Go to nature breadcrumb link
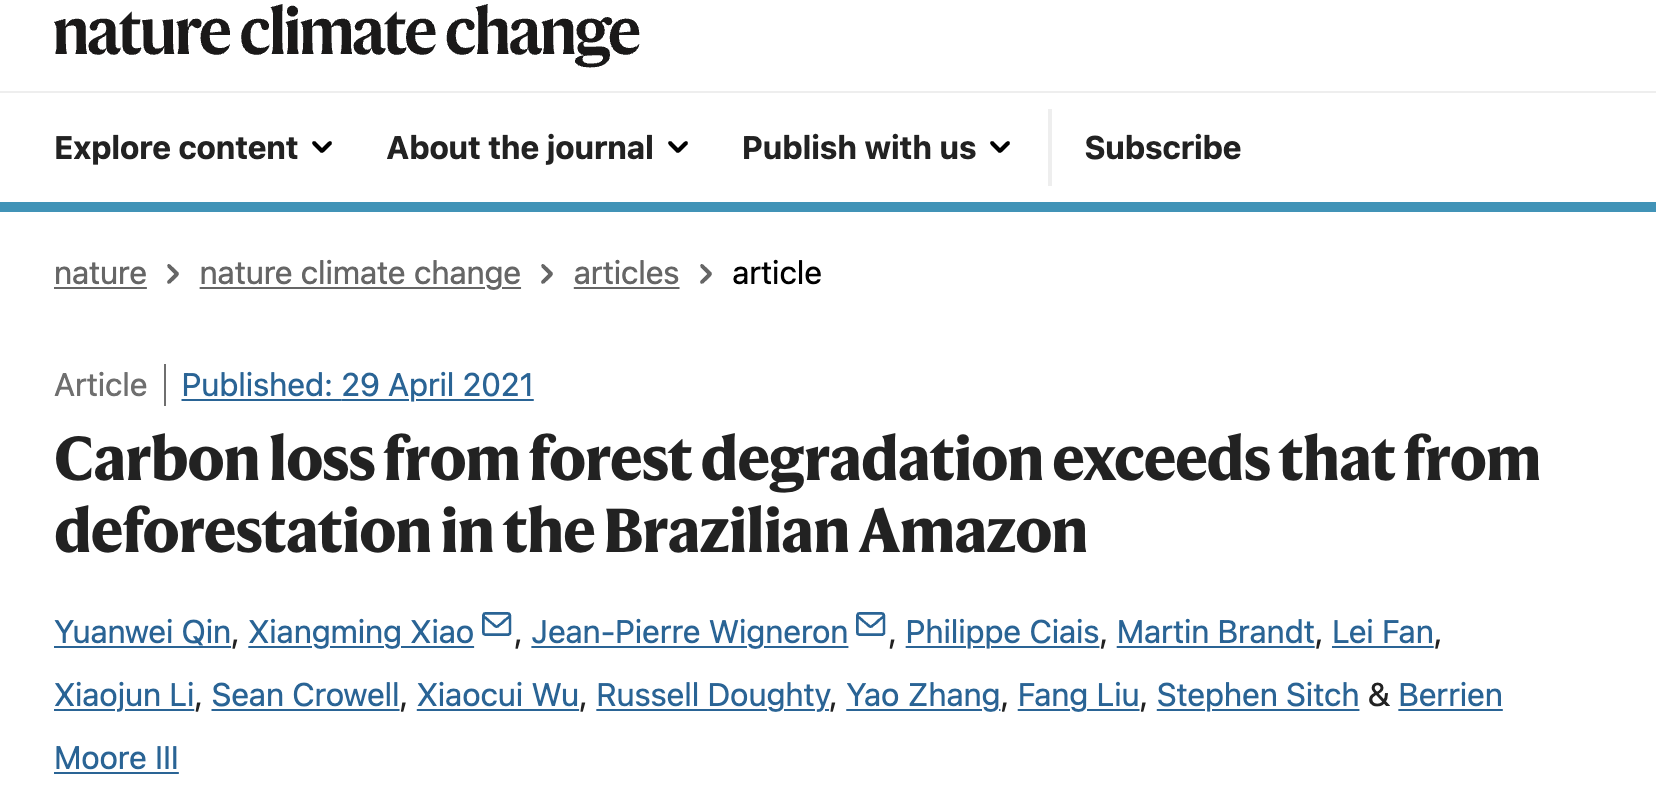Screen dimensions: 1656x806 click(x=100, y=273)
